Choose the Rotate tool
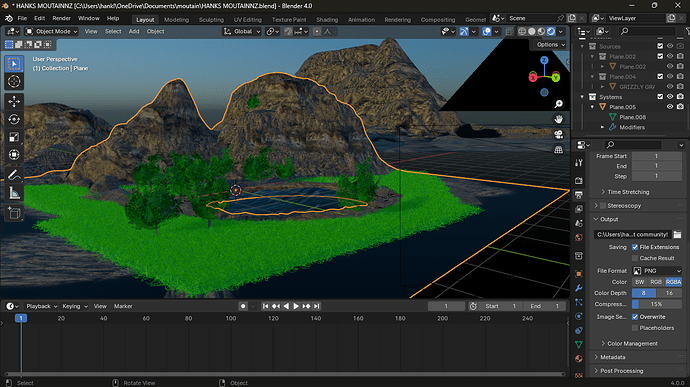Viewport: 690px width, 387px height. coord(14,119)
